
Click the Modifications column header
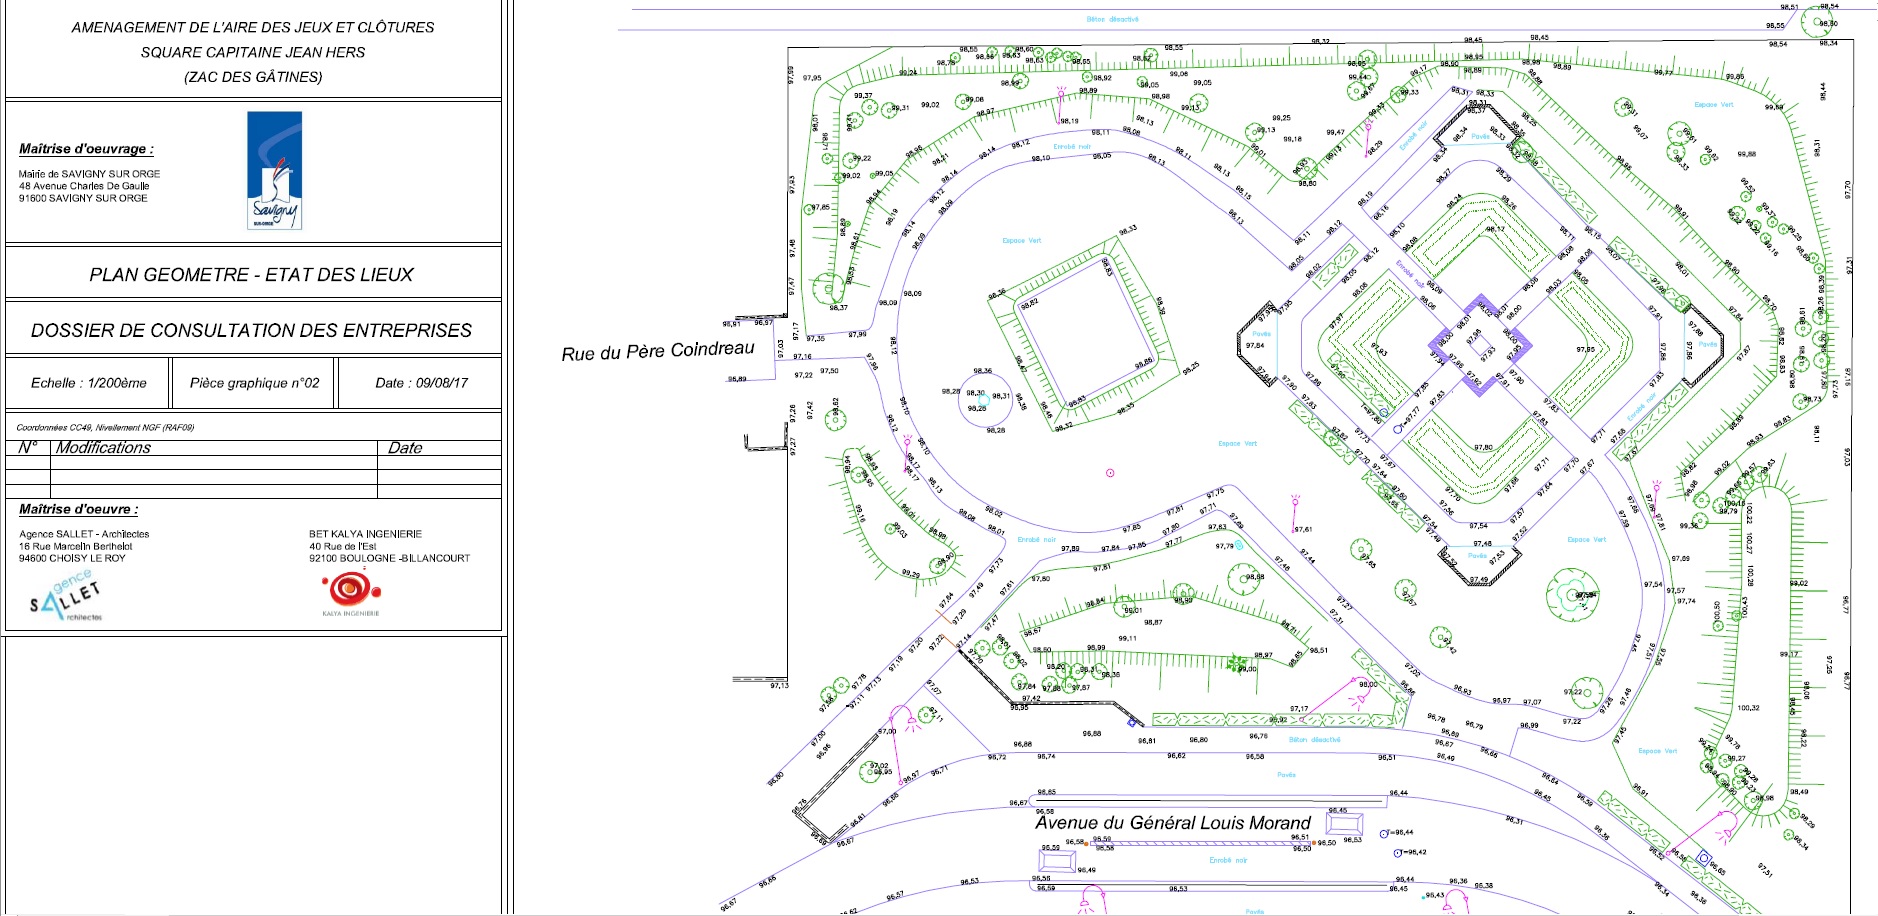(x=103, y=448)
